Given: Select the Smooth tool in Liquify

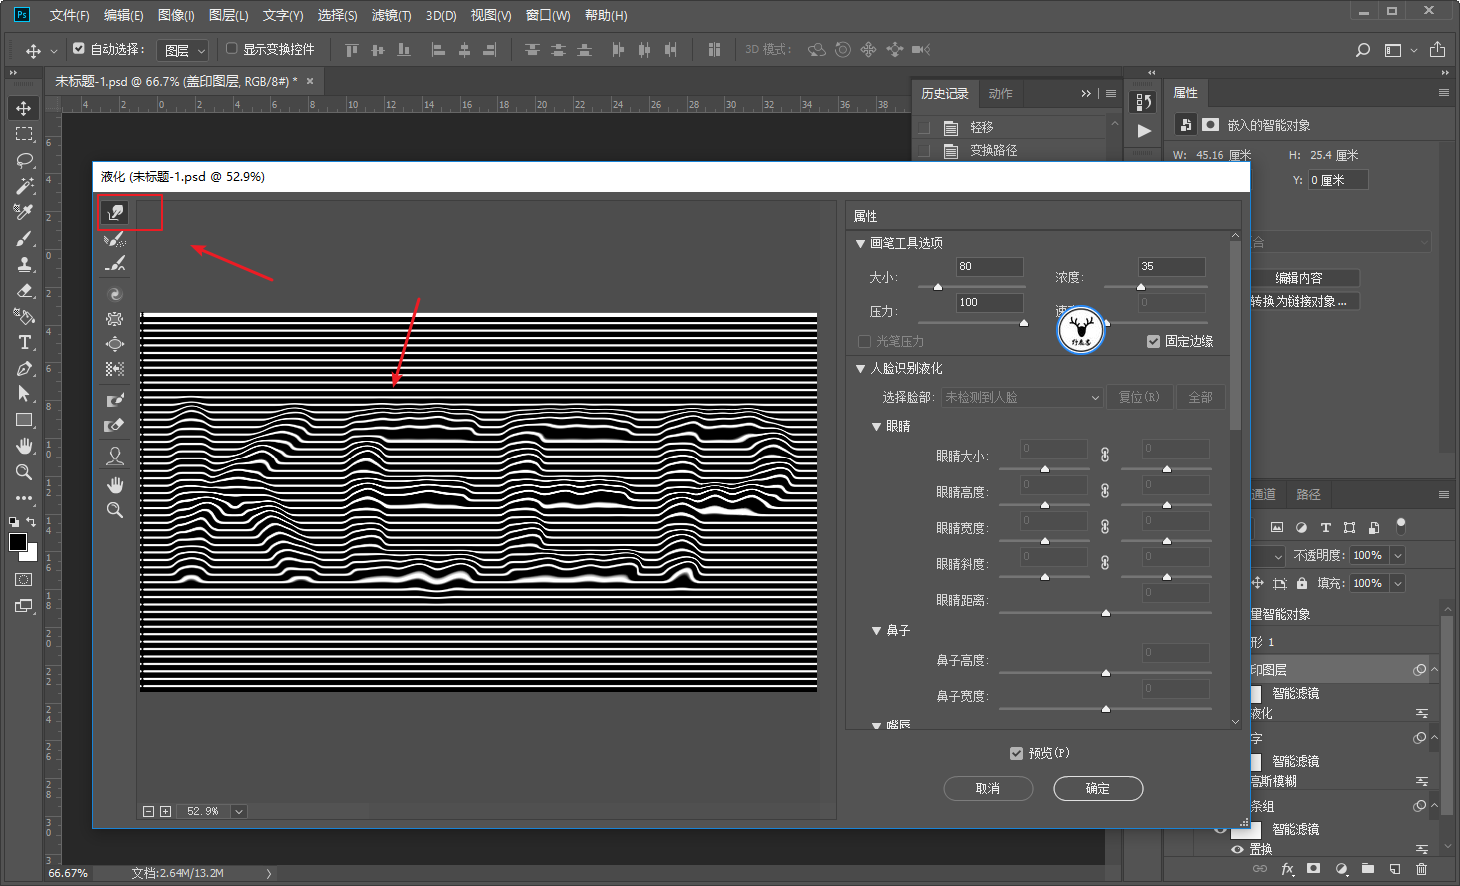Looking at the screenshot, I should pos(115,263).
